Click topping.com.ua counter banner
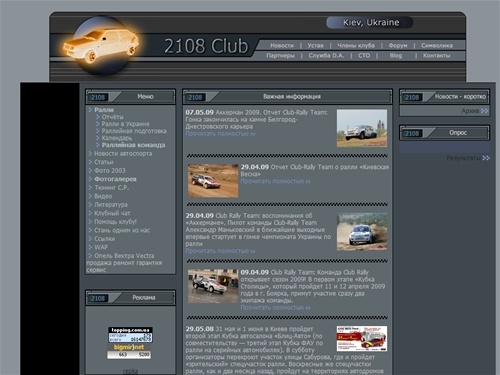Viewport: 500px width, 375px height. tap(130, 335)
